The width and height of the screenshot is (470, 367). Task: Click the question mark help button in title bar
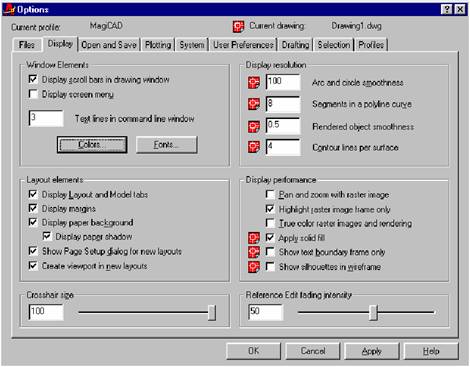click(446, 9)
